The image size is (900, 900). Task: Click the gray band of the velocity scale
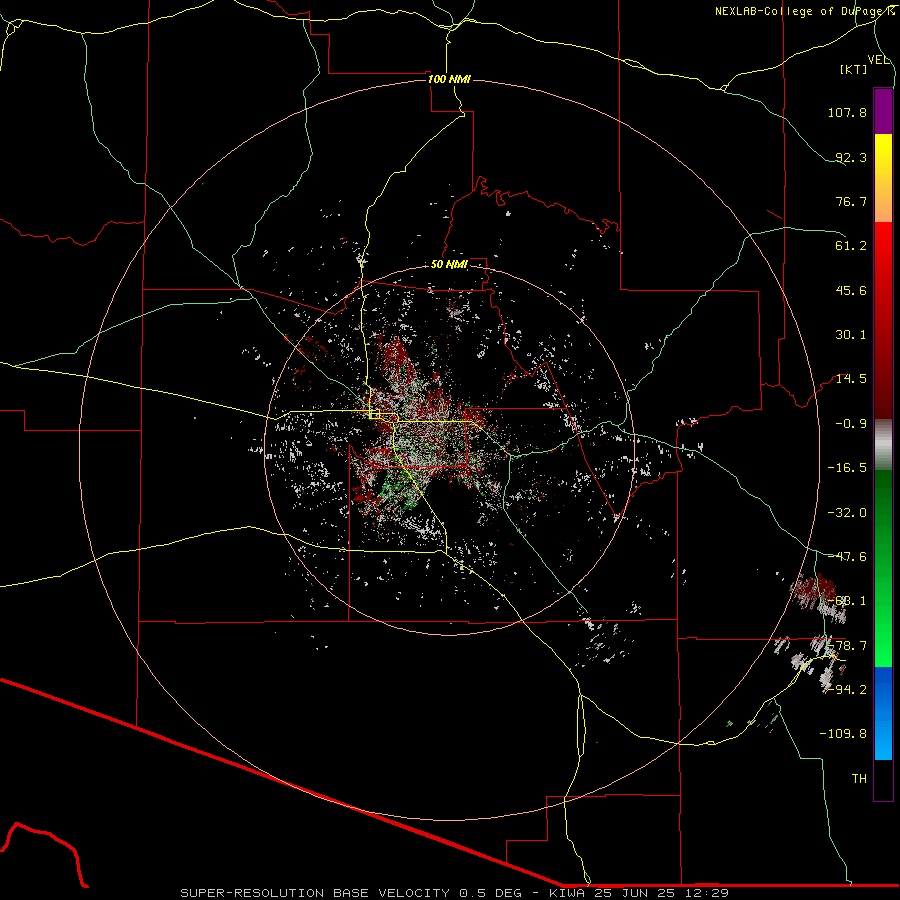point(883,445)
